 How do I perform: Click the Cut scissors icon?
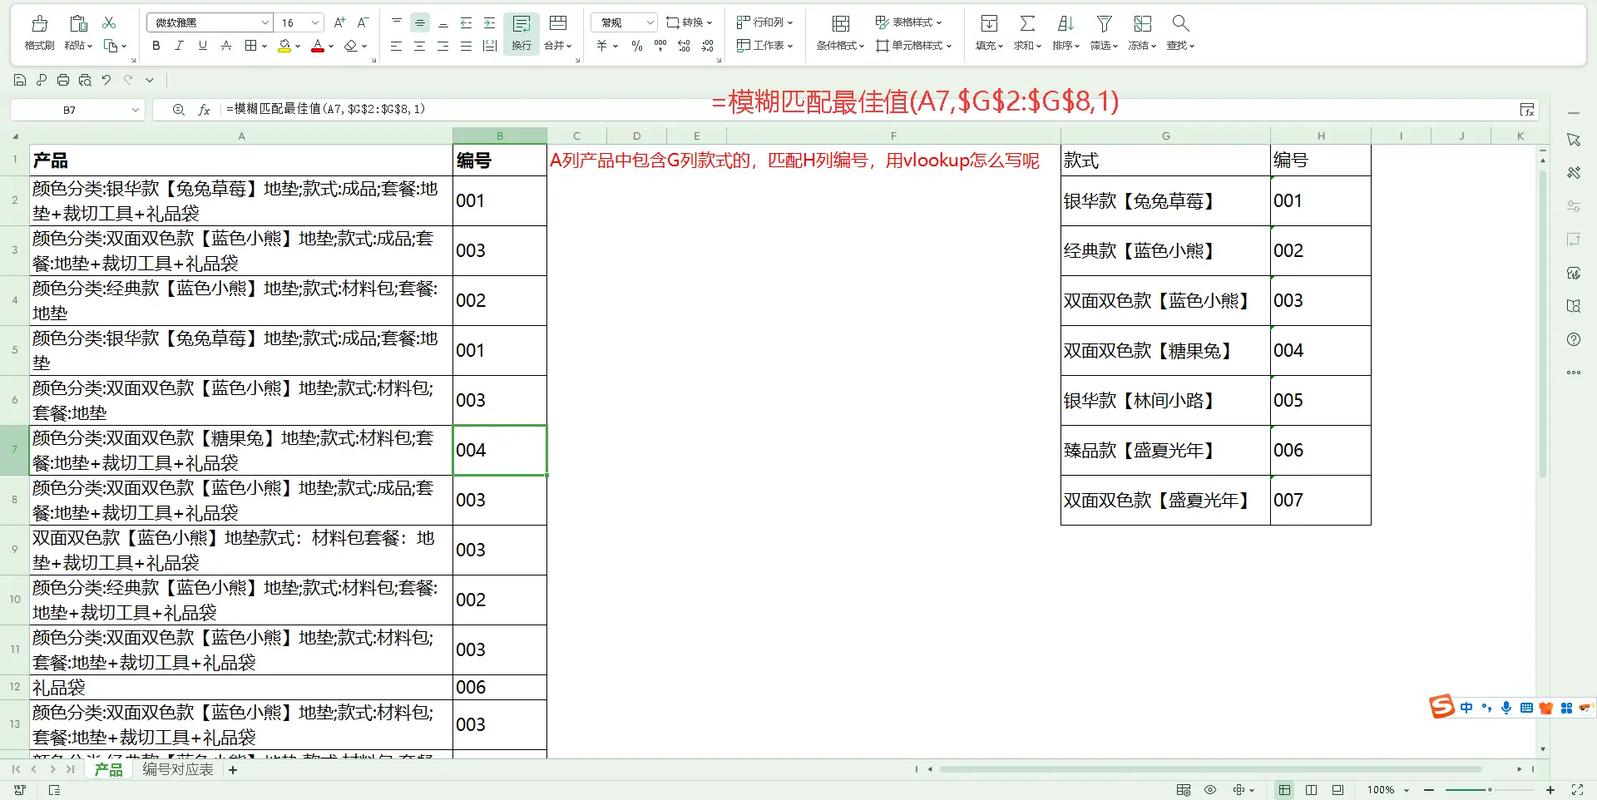tap(109, 22)
